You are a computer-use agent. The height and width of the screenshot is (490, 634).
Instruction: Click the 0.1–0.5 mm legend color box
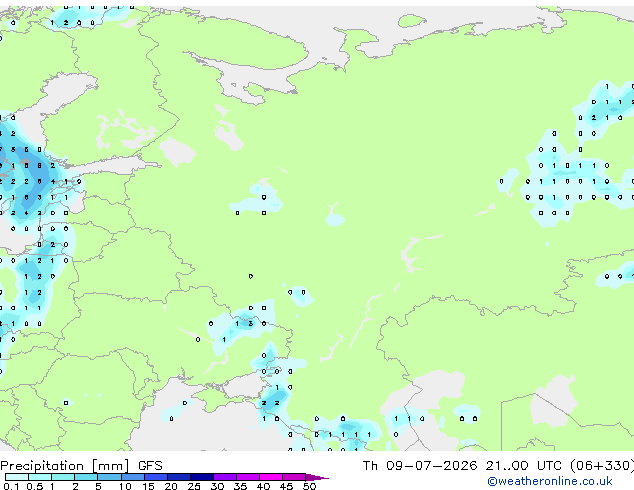coord(17,477)
